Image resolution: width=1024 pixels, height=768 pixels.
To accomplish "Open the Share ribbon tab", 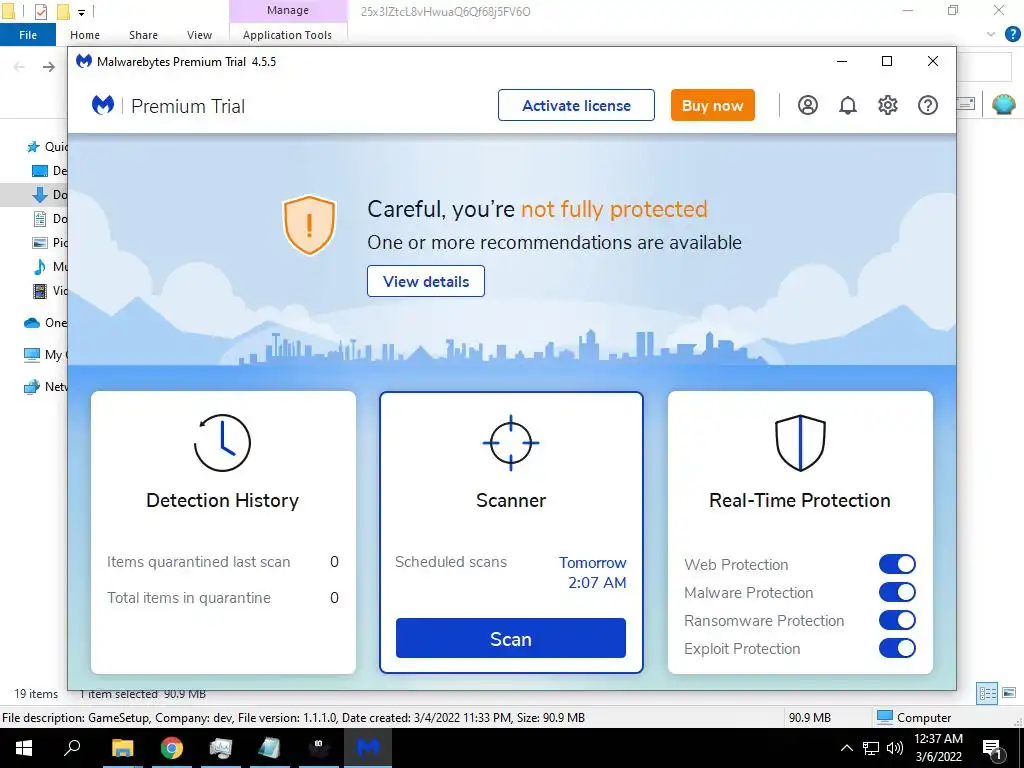I will (x=143, y=35).
